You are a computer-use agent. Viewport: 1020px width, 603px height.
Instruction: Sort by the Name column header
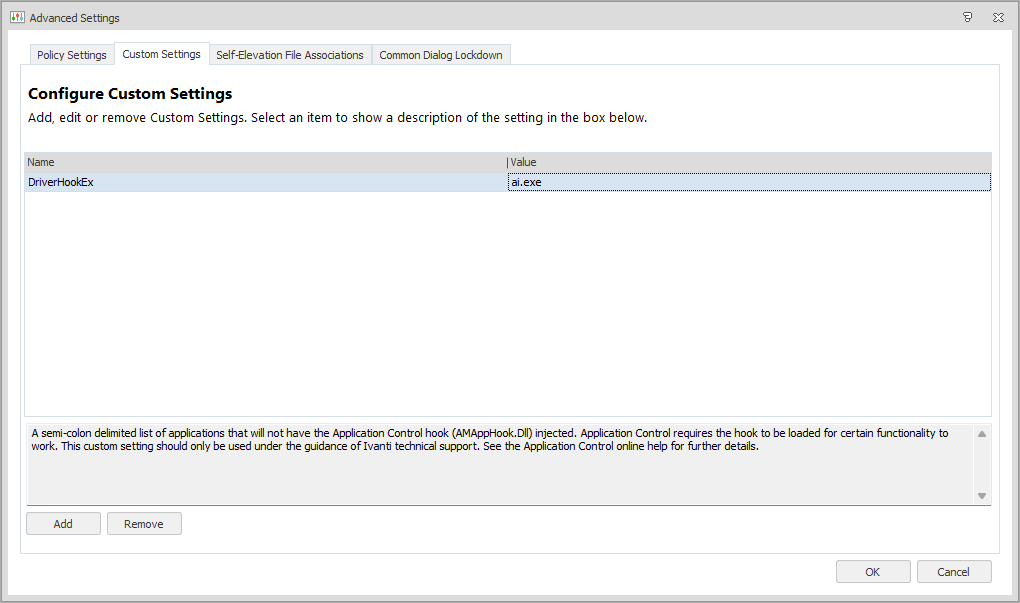265,162
